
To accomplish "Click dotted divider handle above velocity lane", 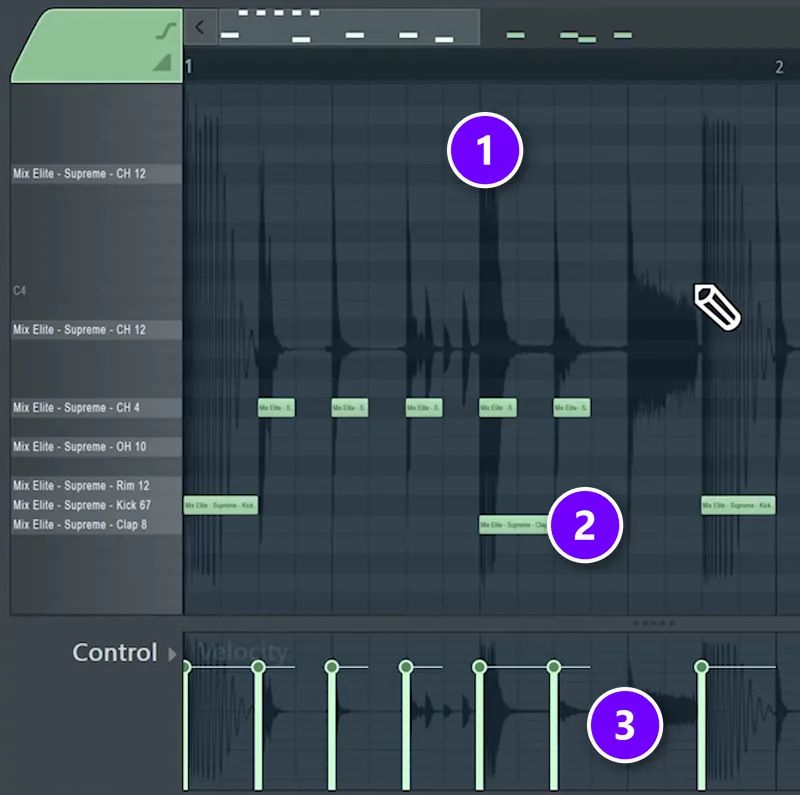I will (x=654, y=623).
